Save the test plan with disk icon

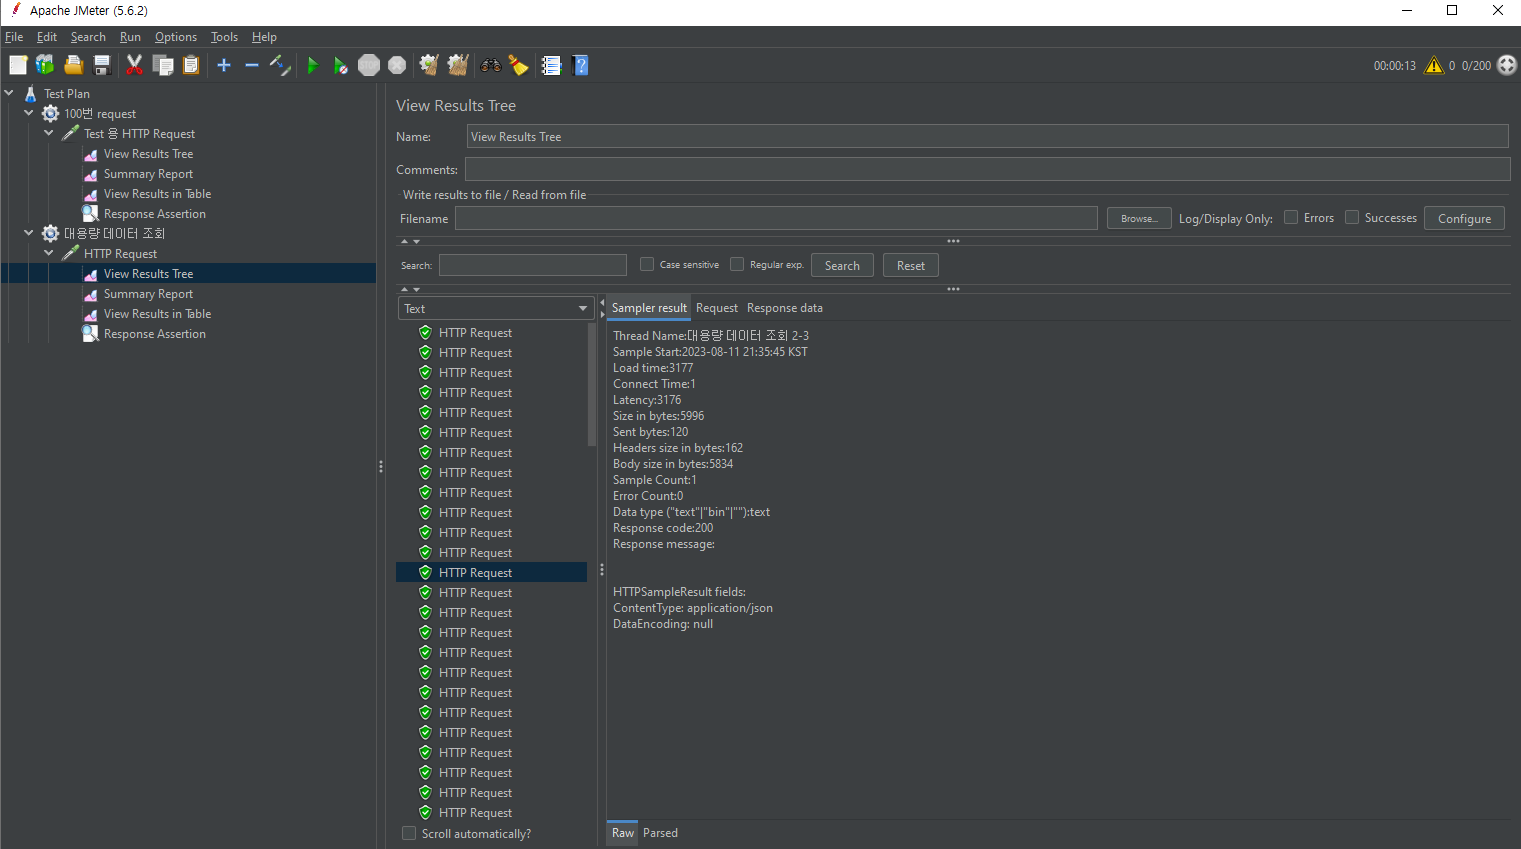pyautogui.click(x=101, y=65)
